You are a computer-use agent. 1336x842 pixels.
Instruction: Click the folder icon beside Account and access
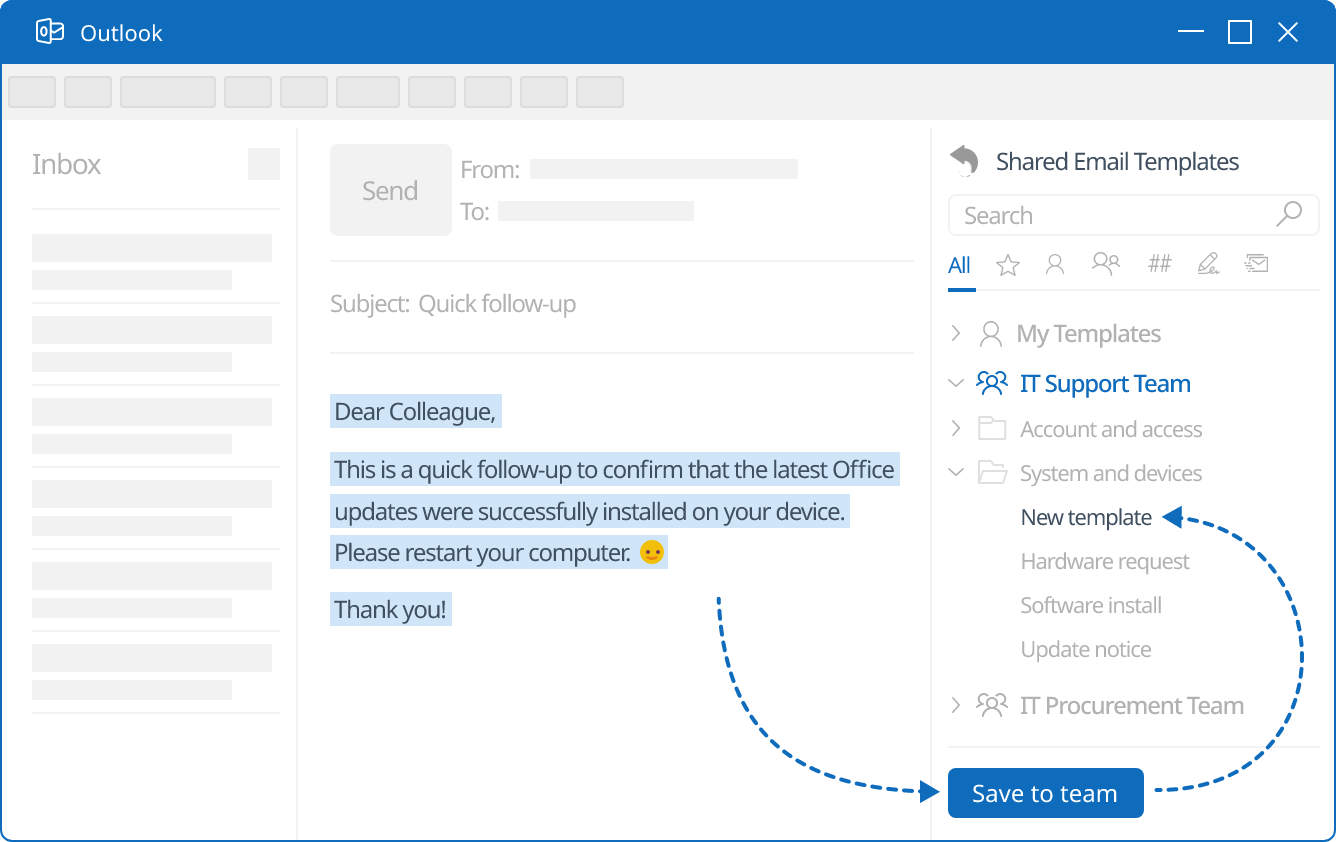point(992,428)
